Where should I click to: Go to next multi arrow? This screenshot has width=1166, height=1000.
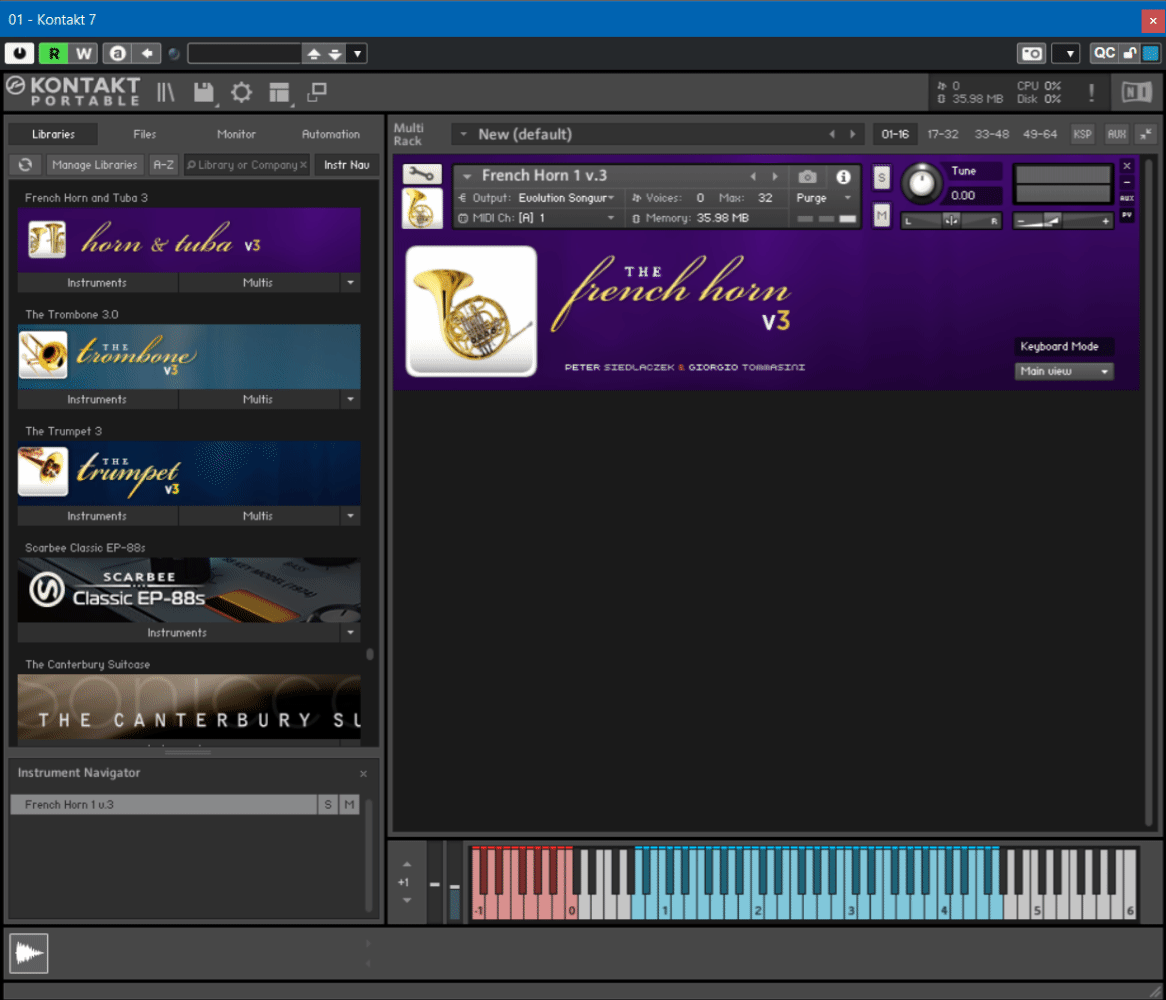853,135
